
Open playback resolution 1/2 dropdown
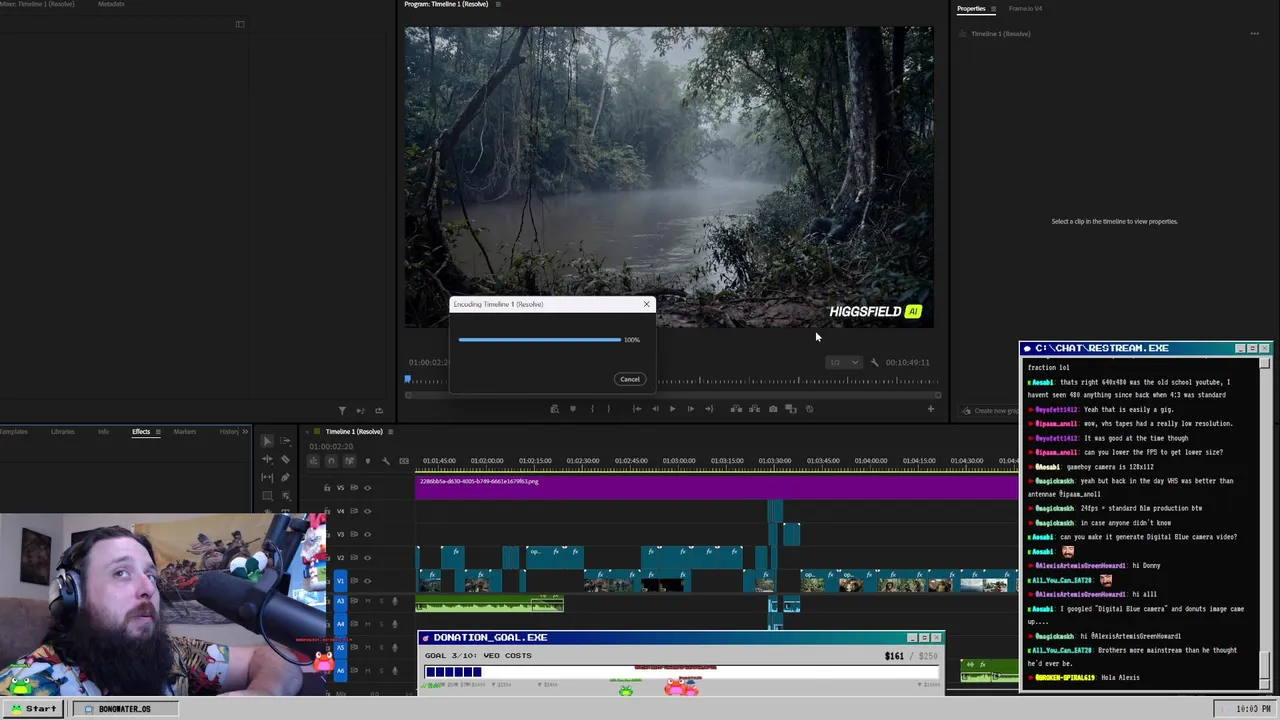(x=842, y=362)
